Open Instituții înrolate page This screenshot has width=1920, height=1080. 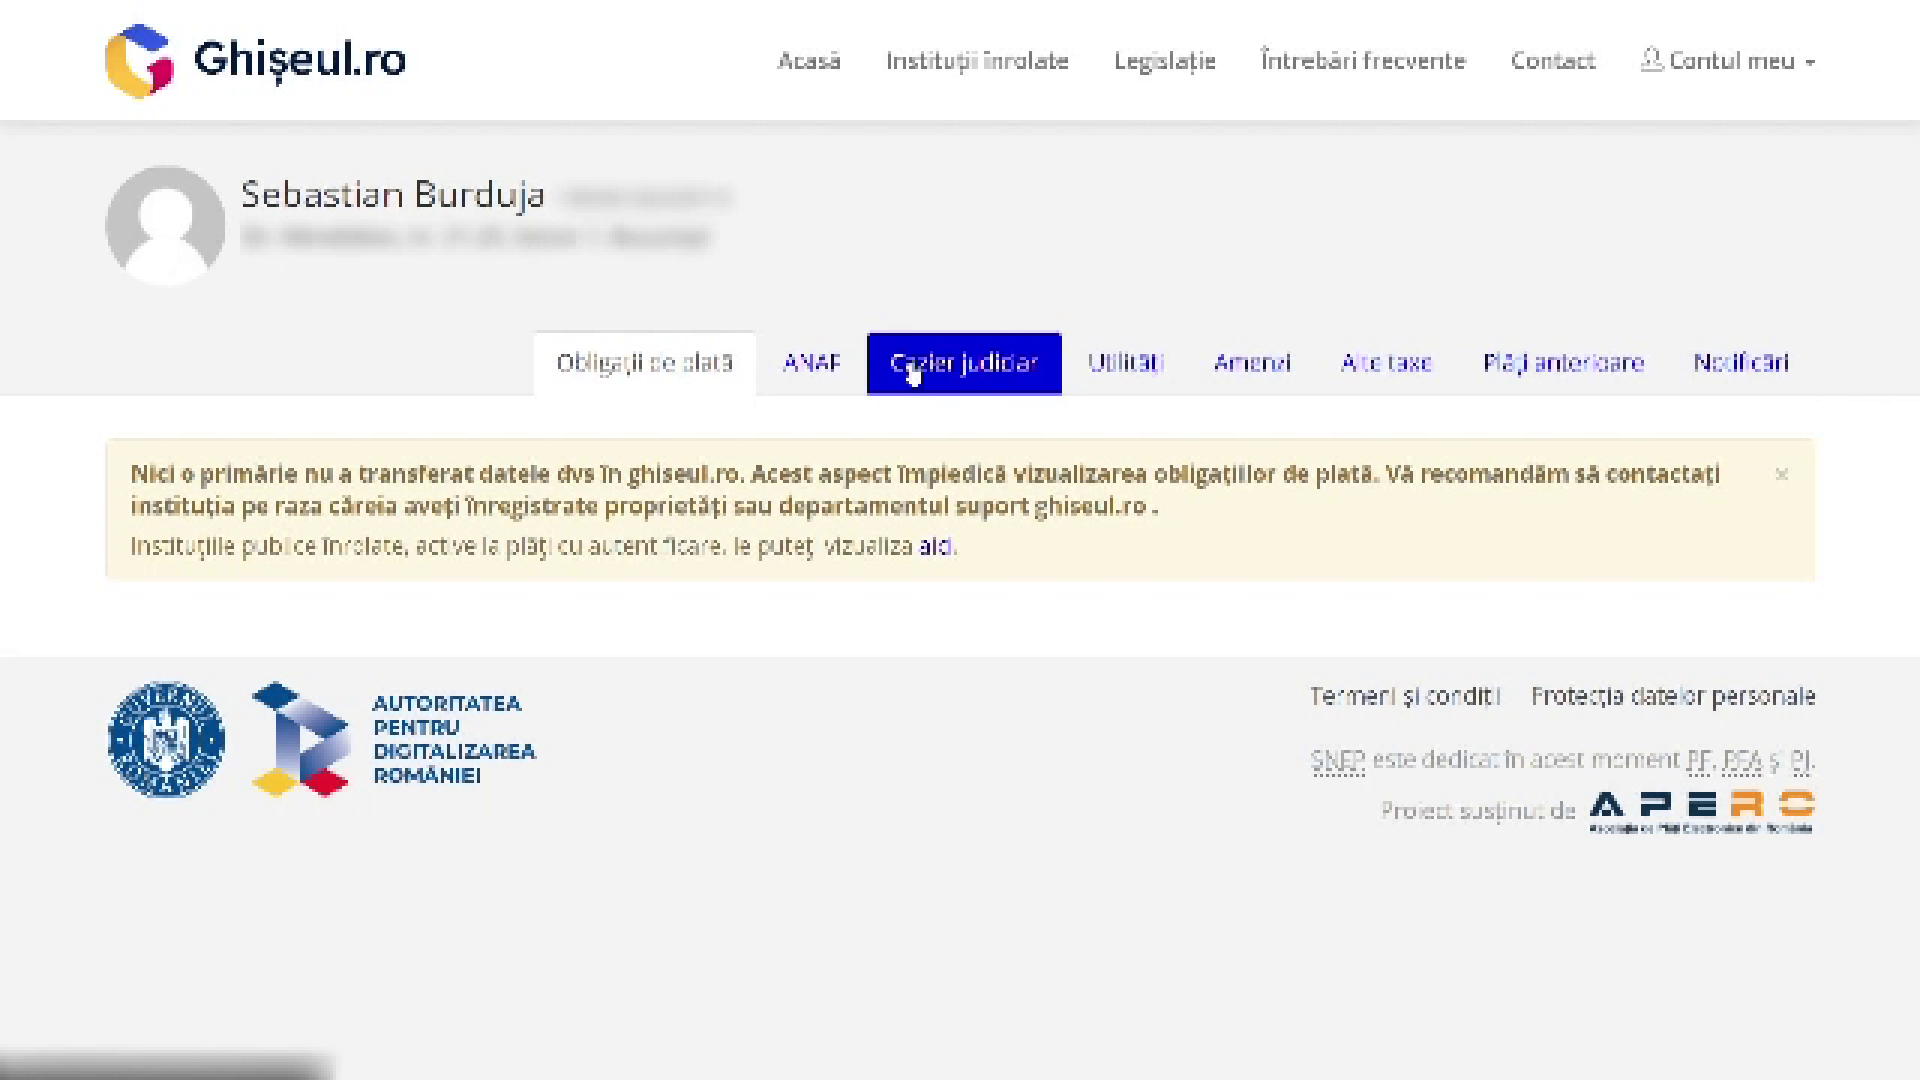coord(977,61)
